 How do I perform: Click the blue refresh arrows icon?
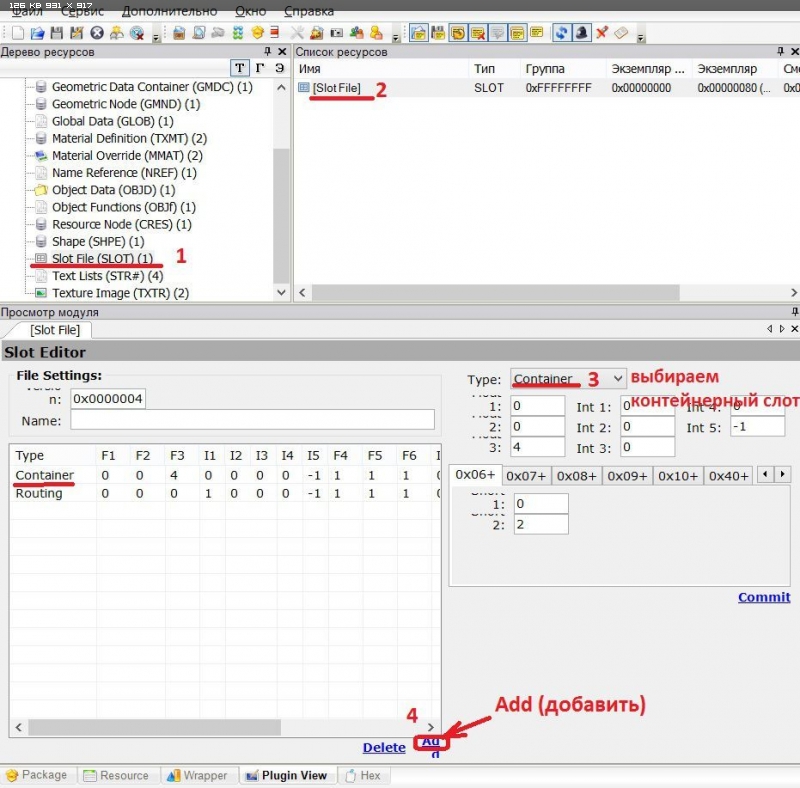click(561, 33)
